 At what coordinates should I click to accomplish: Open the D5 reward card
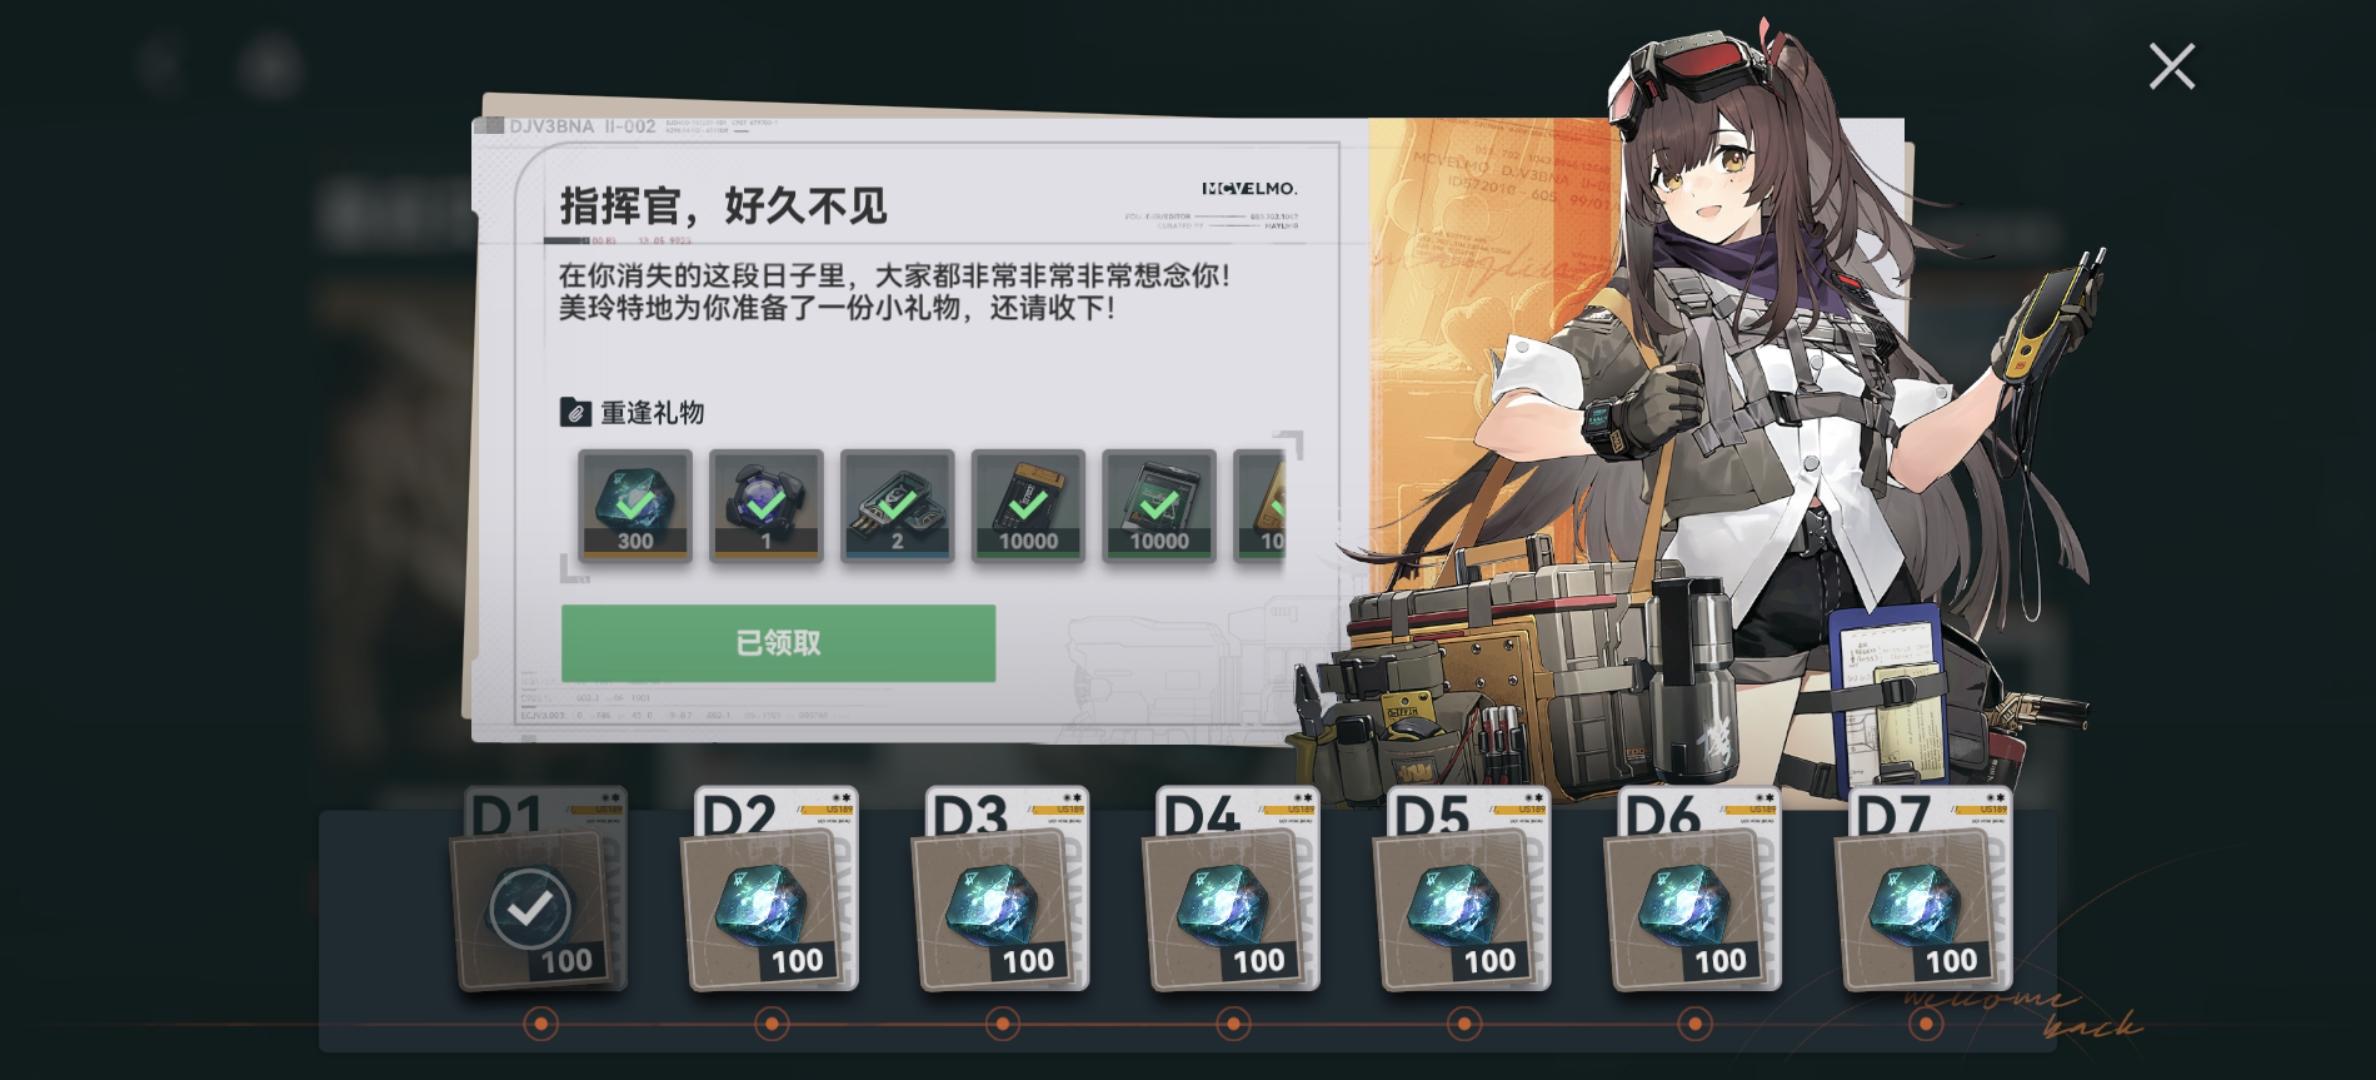coord(1463,889)
